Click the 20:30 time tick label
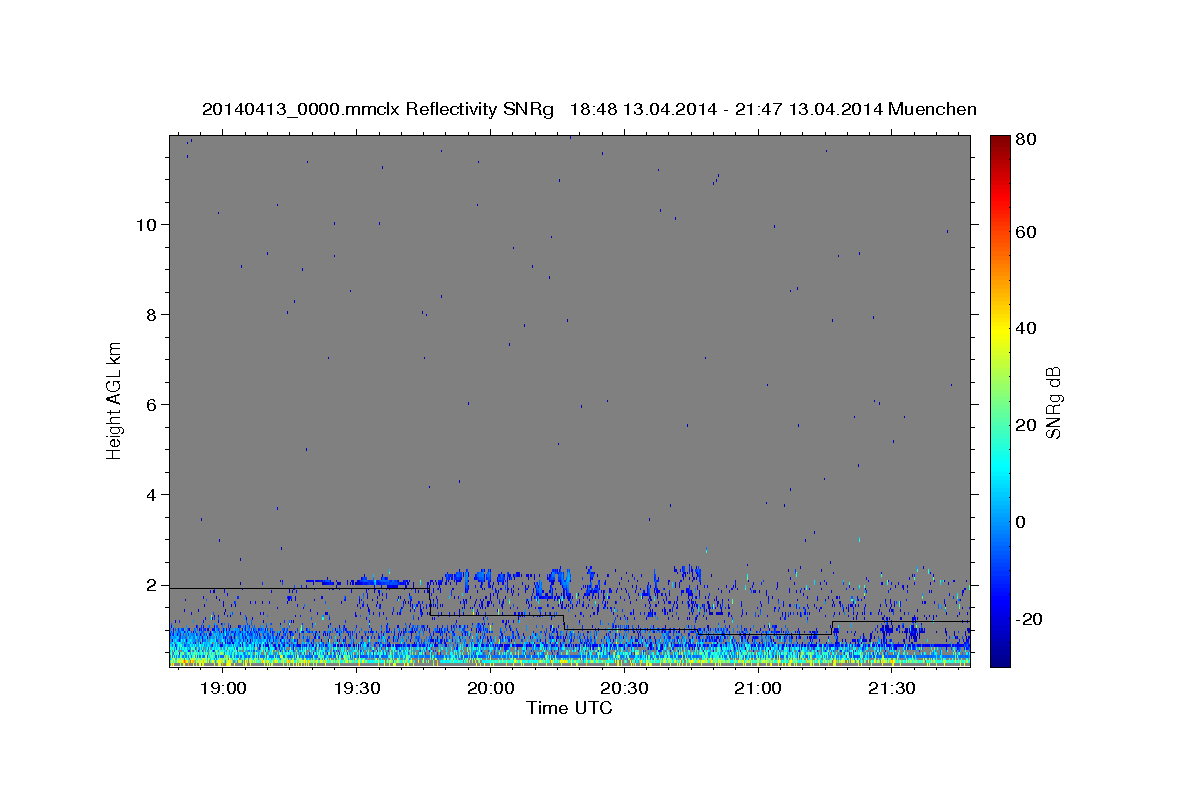1200x800 pixels. coord(625,688)
